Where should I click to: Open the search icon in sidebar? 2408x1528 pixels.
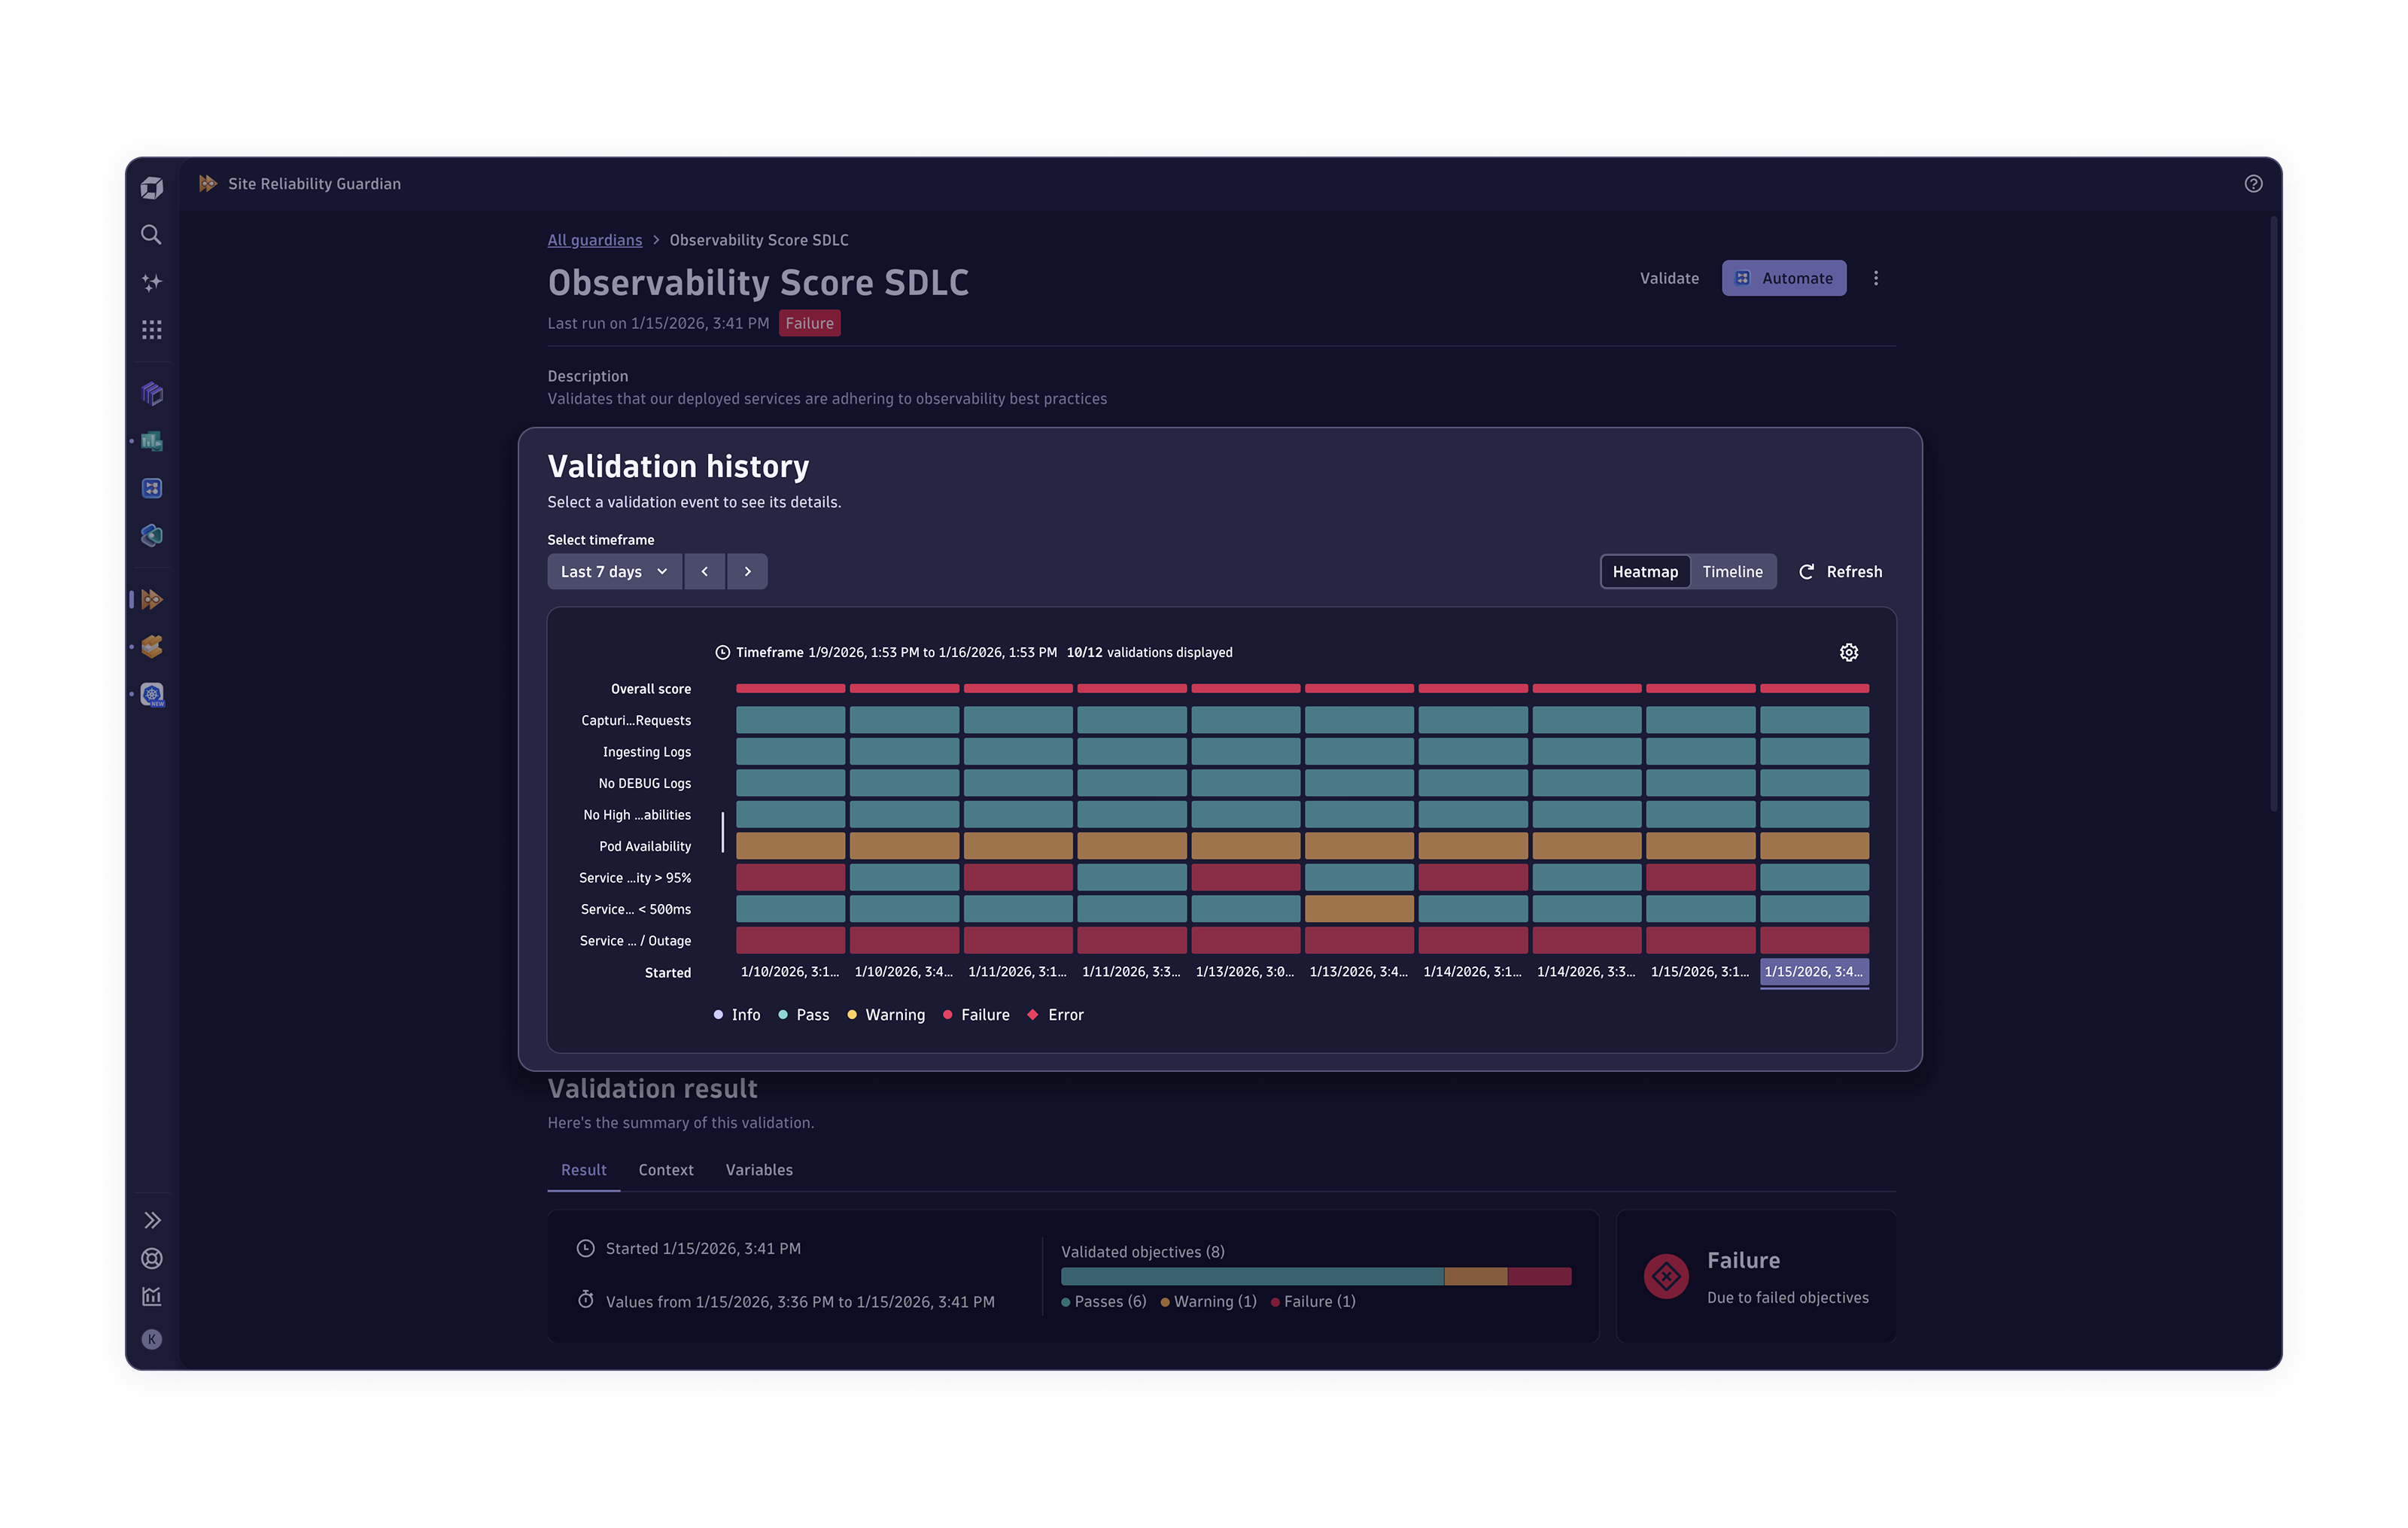(x=151, y=235)
